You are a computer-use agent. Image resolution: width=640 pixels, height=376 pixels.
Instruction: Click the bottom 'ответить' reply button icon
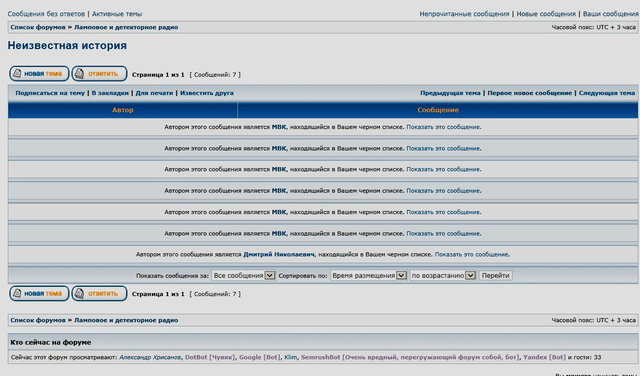tap(79, 293)
